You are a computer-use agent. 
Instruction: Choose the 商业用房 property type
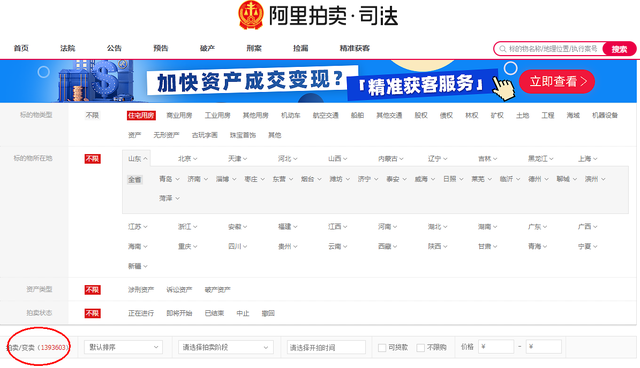179,115
